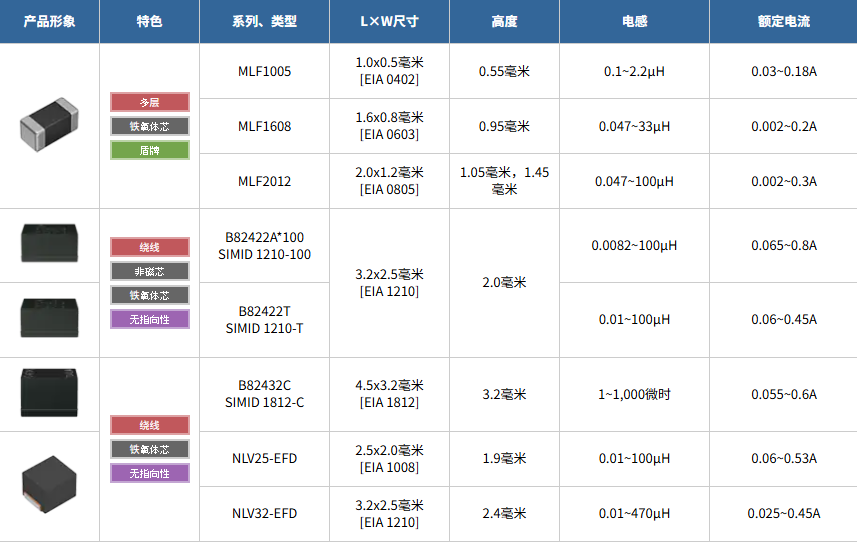857x543 pixels.
Task: Click the 2.0x1.2毫米 [EIA 0805] size cell
Action: click(389, 181)
